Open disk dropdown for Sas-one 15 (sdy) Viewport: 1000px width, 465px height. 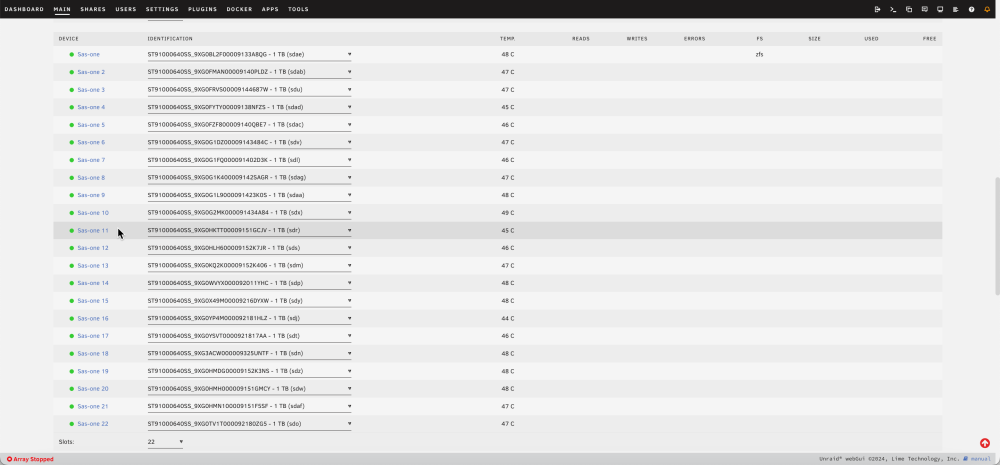click(x=249, y=301)
